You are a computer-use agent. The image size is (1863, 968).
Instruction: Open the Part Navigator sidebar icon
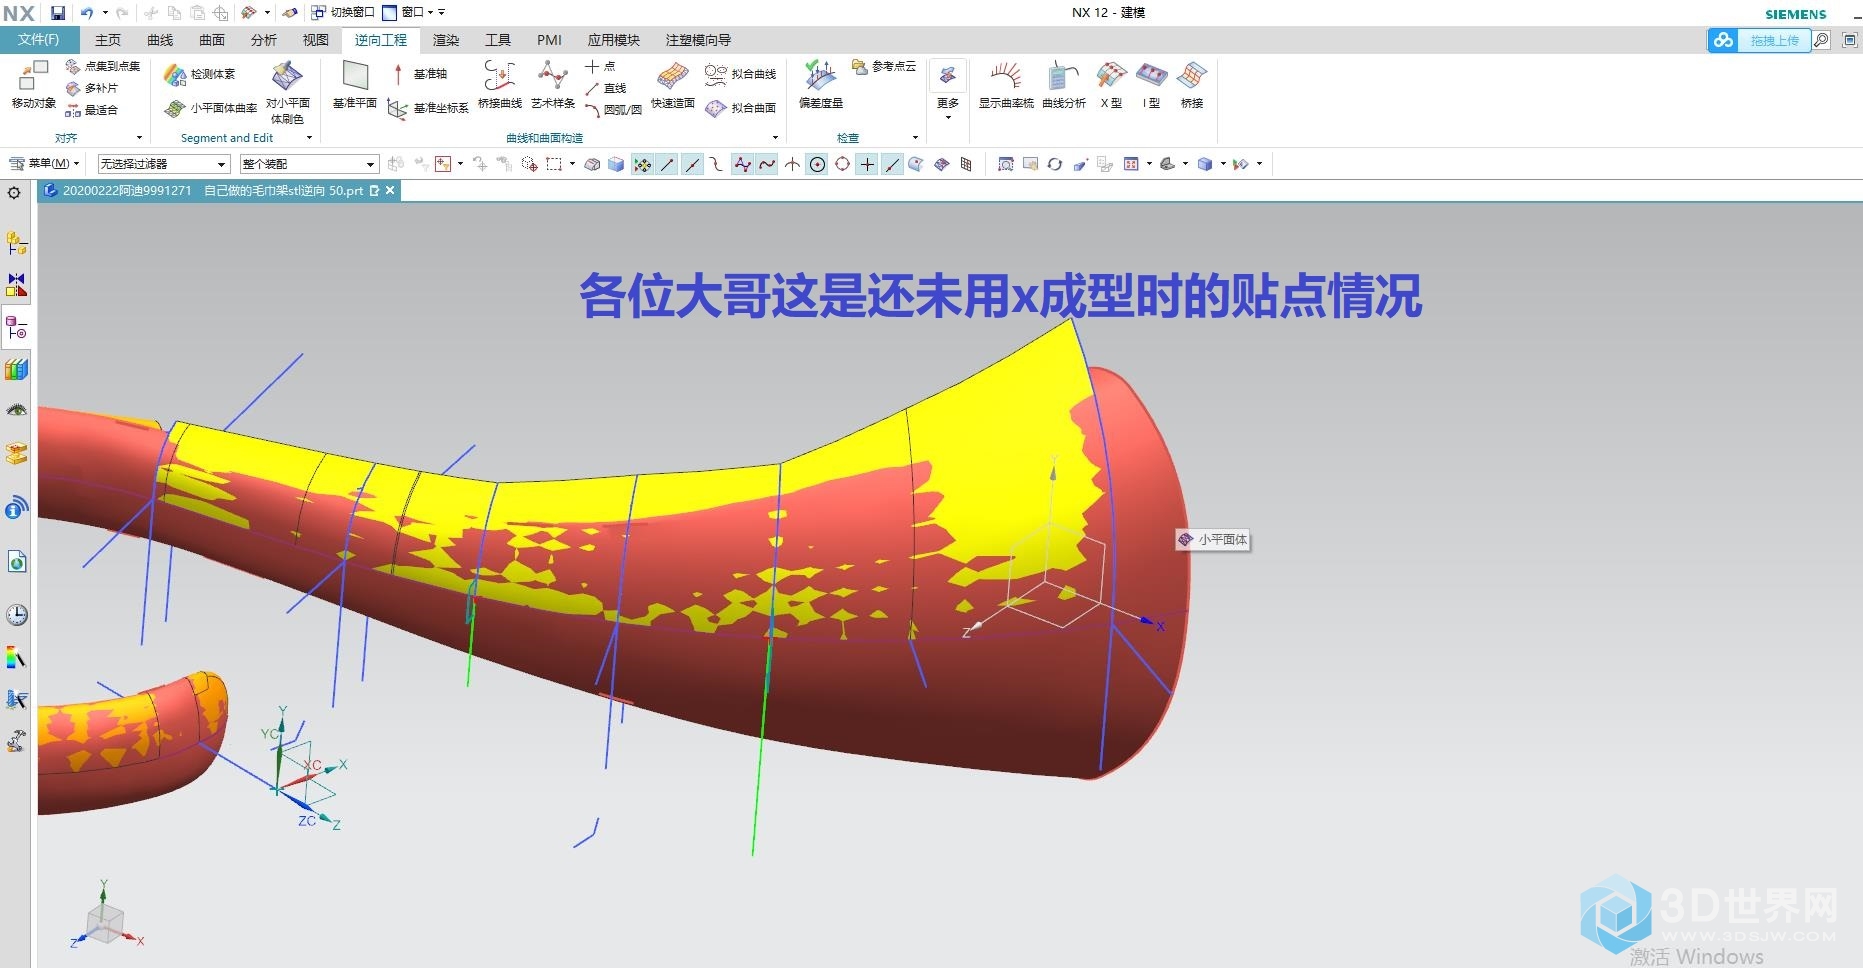pos(17,327)
